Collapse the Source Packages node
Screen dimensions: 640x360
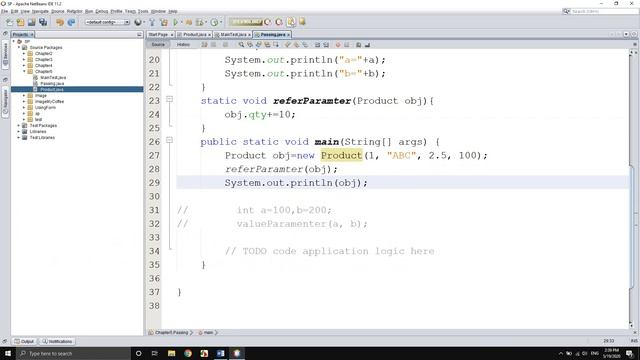pyautogui.click(x=19, y=47)
